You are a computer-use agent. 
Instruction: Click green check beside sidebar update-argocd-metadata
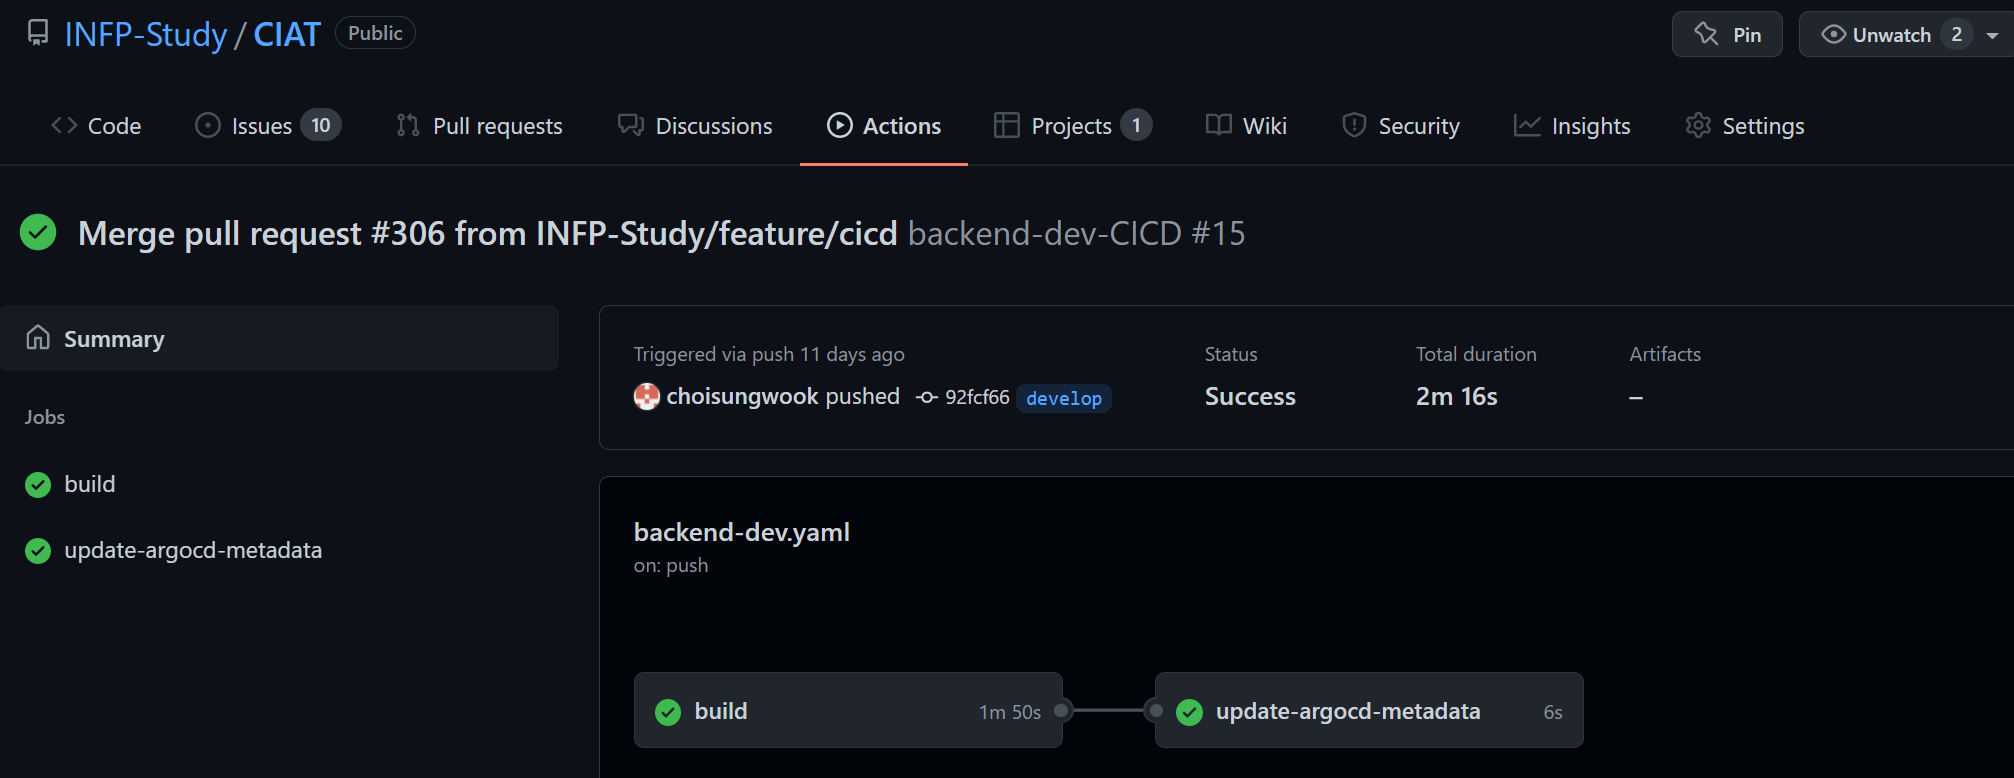click(x=38, y=551)
